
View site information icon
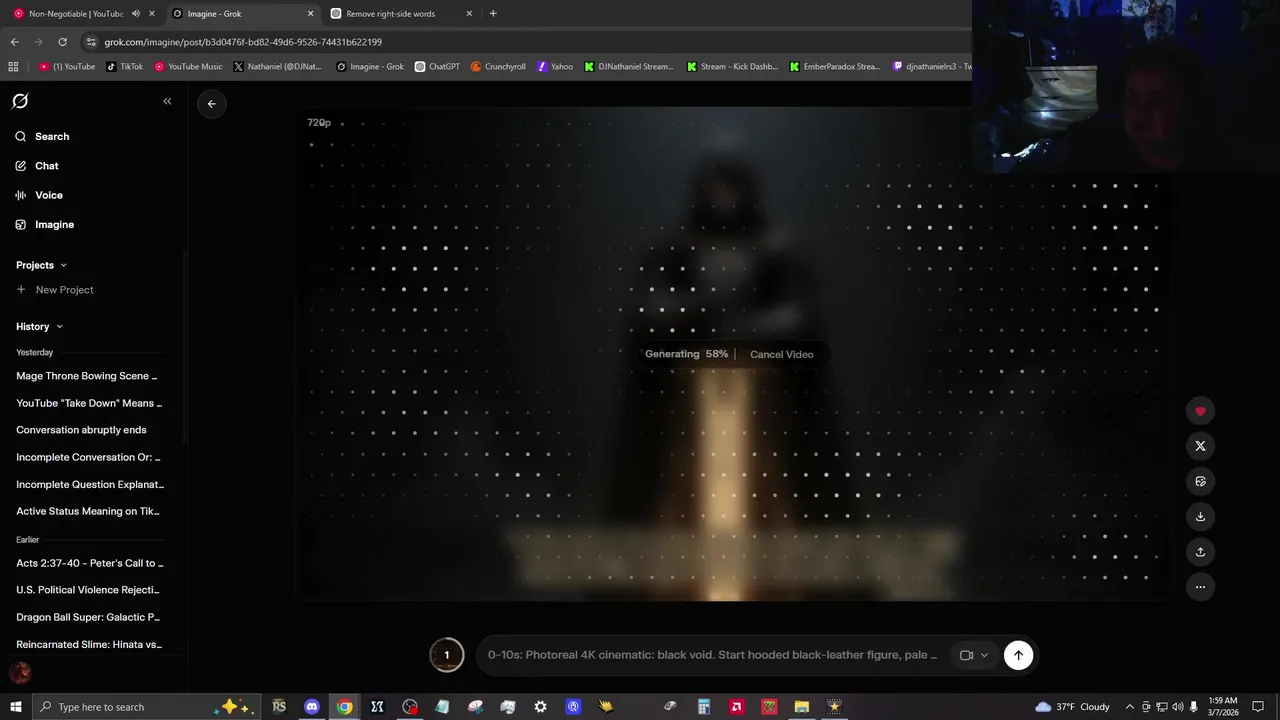[91, 42]
